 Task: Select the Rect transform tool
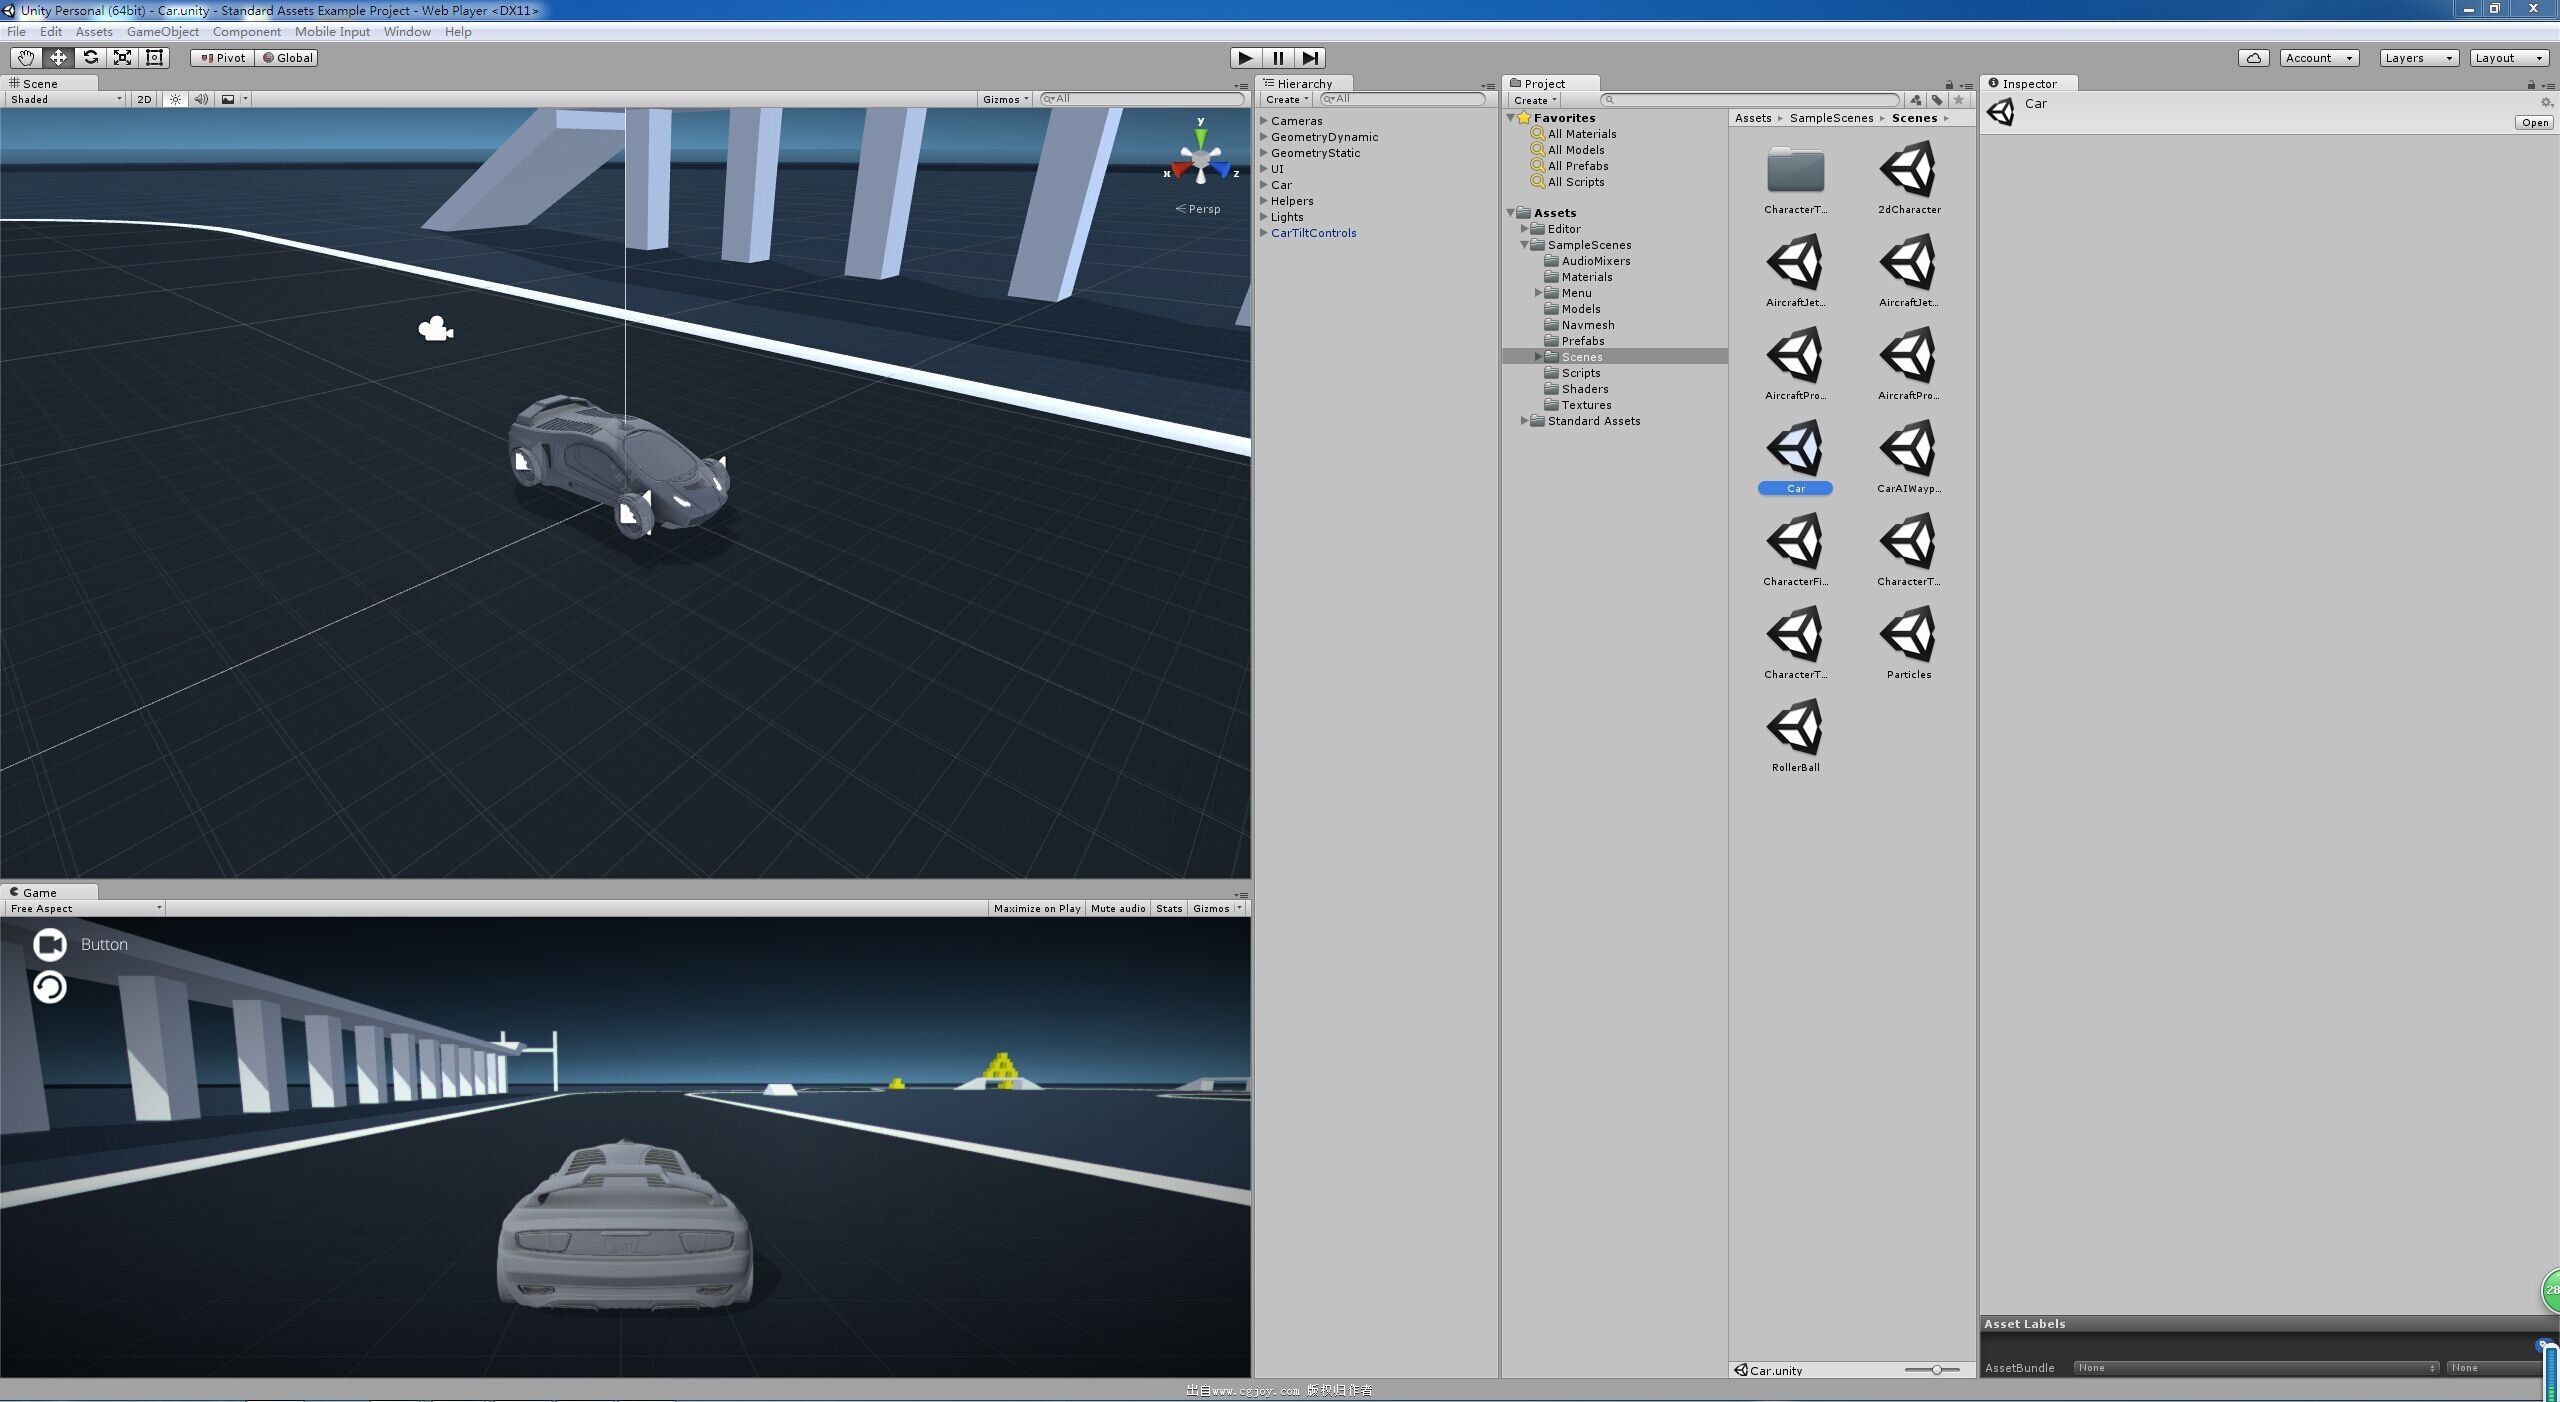pos(154,58)
